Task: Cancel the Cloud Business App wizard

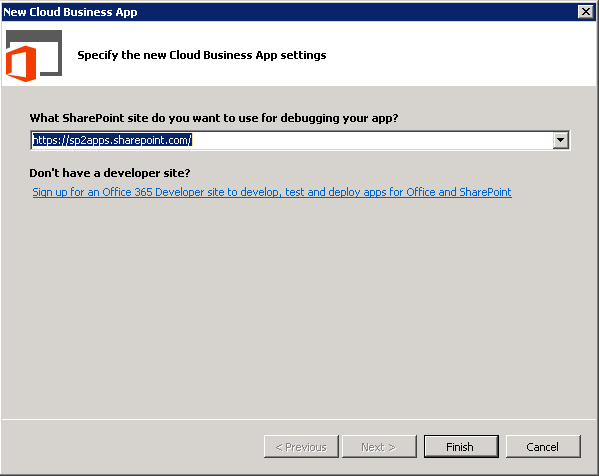Action: point(543,446)
